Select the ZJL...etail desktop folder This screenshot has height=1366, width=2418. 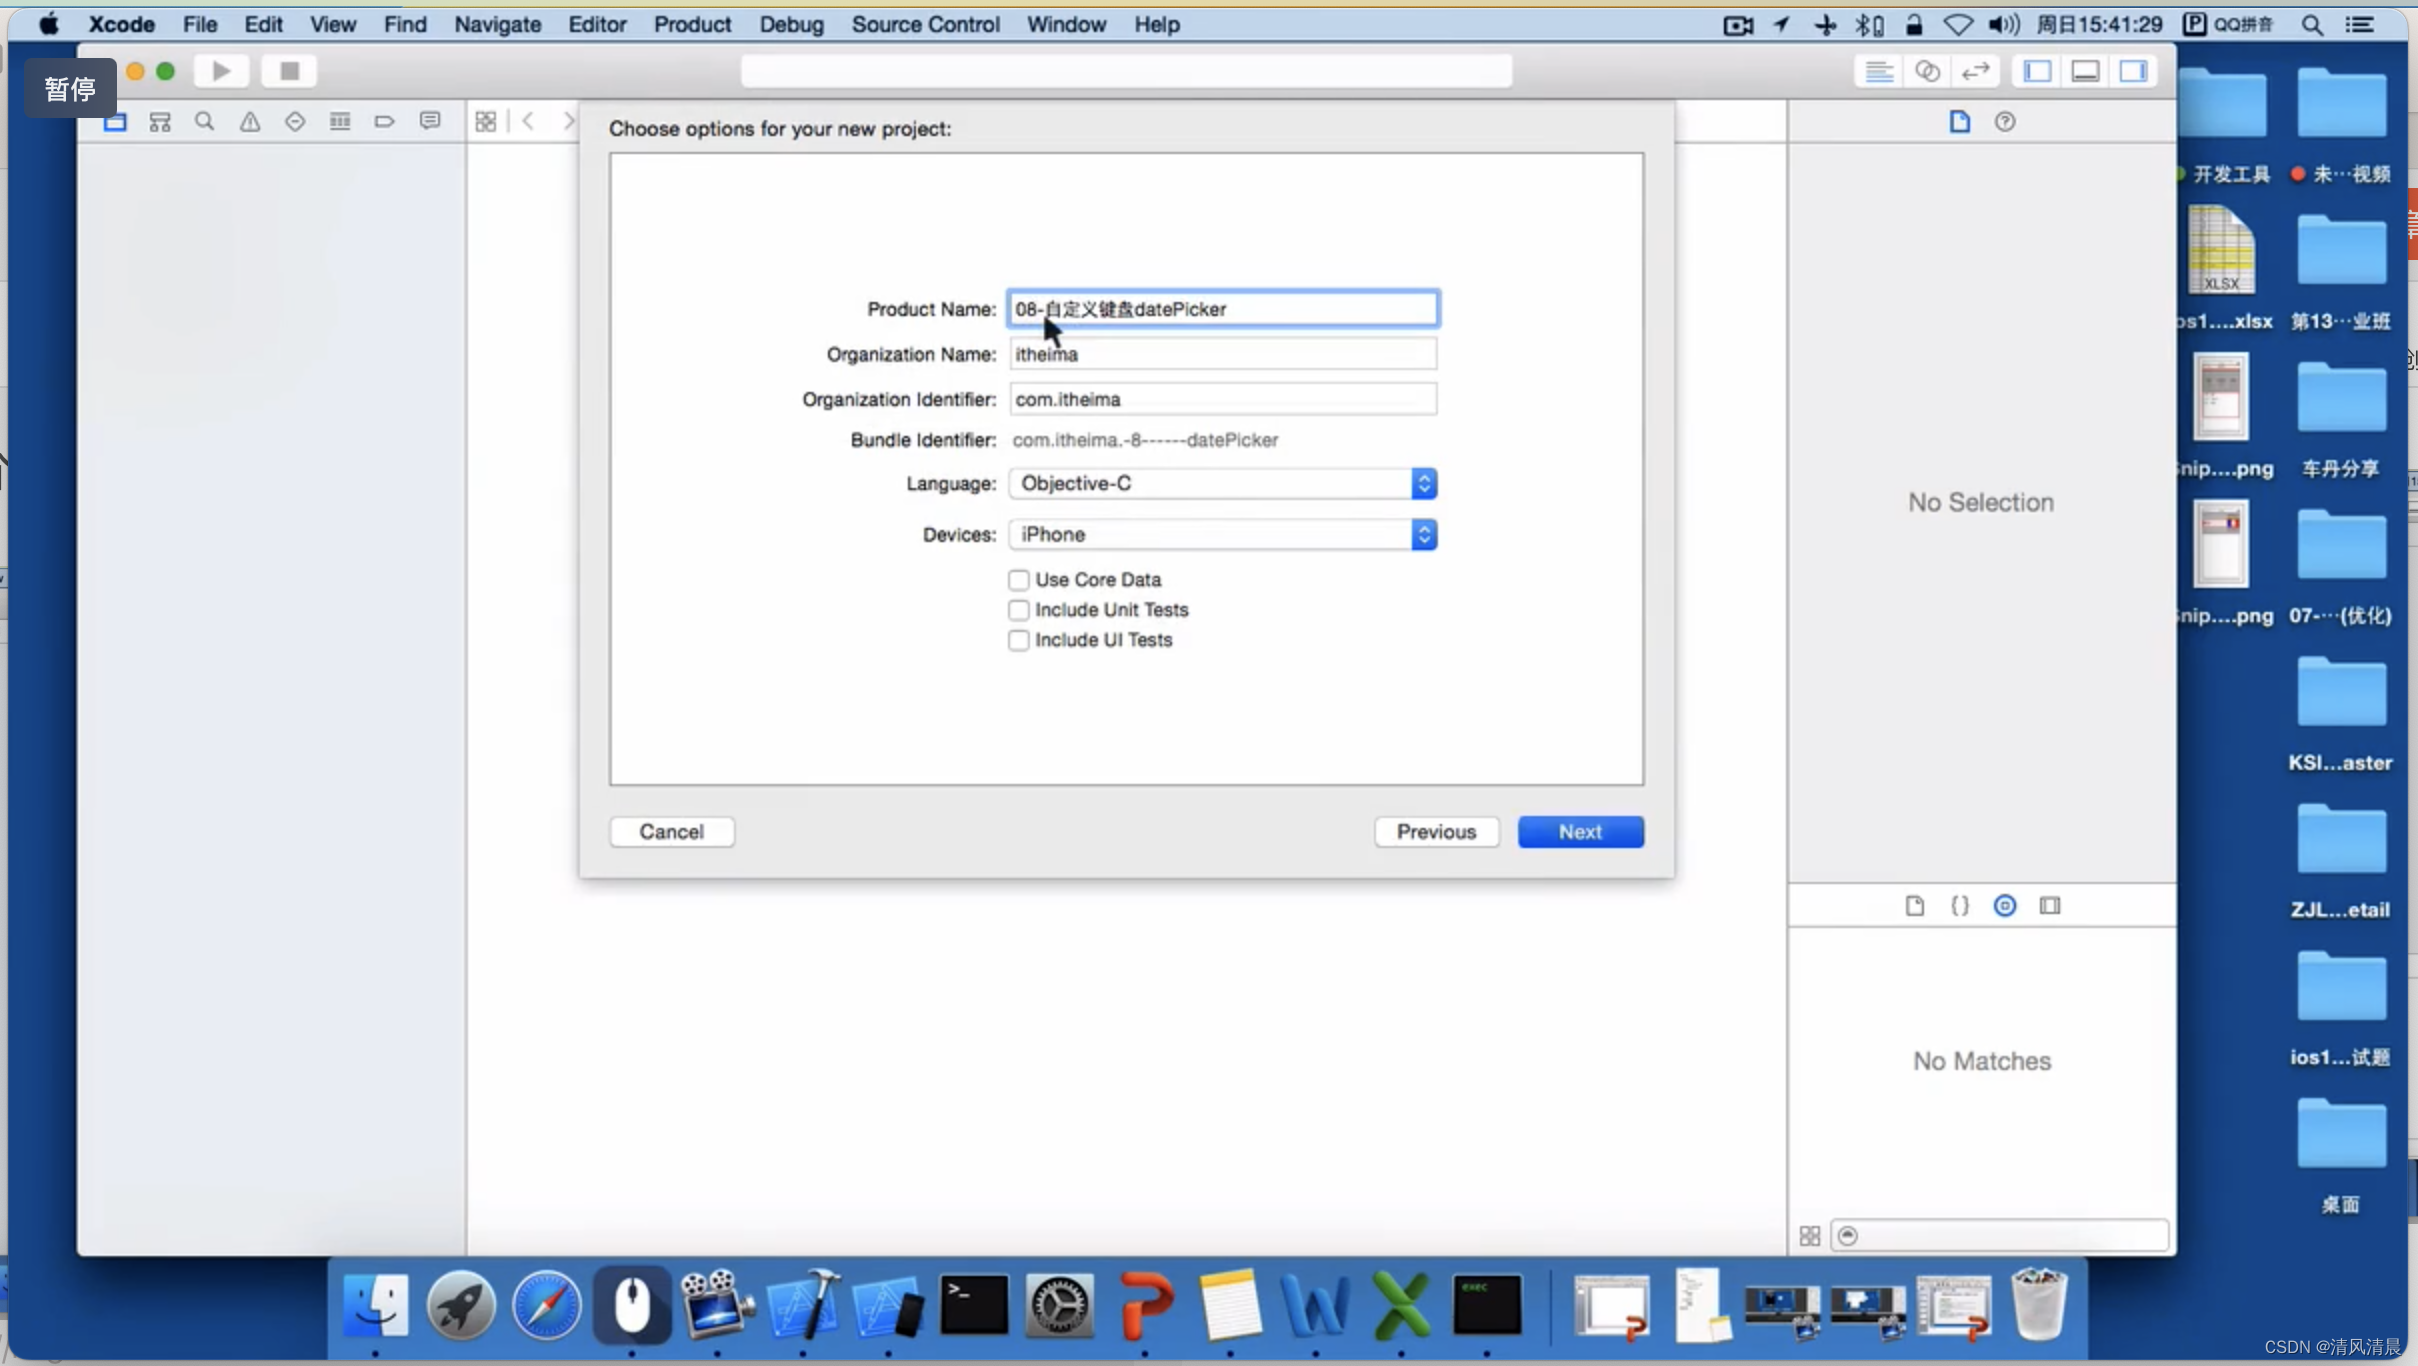coord(2340,861)
